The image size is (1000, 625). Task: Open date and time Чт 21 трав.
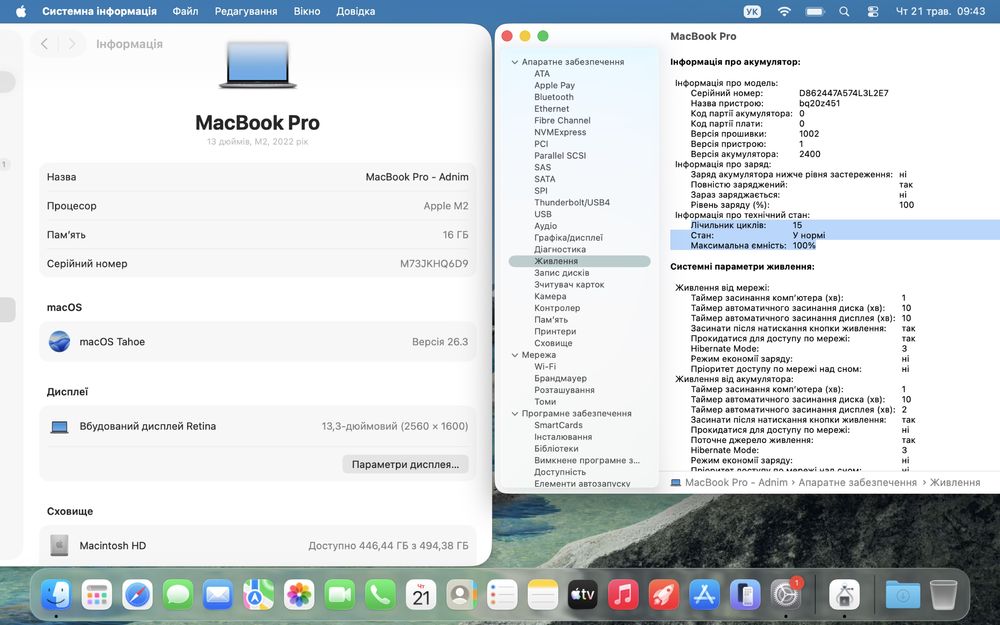click(941, 11)
